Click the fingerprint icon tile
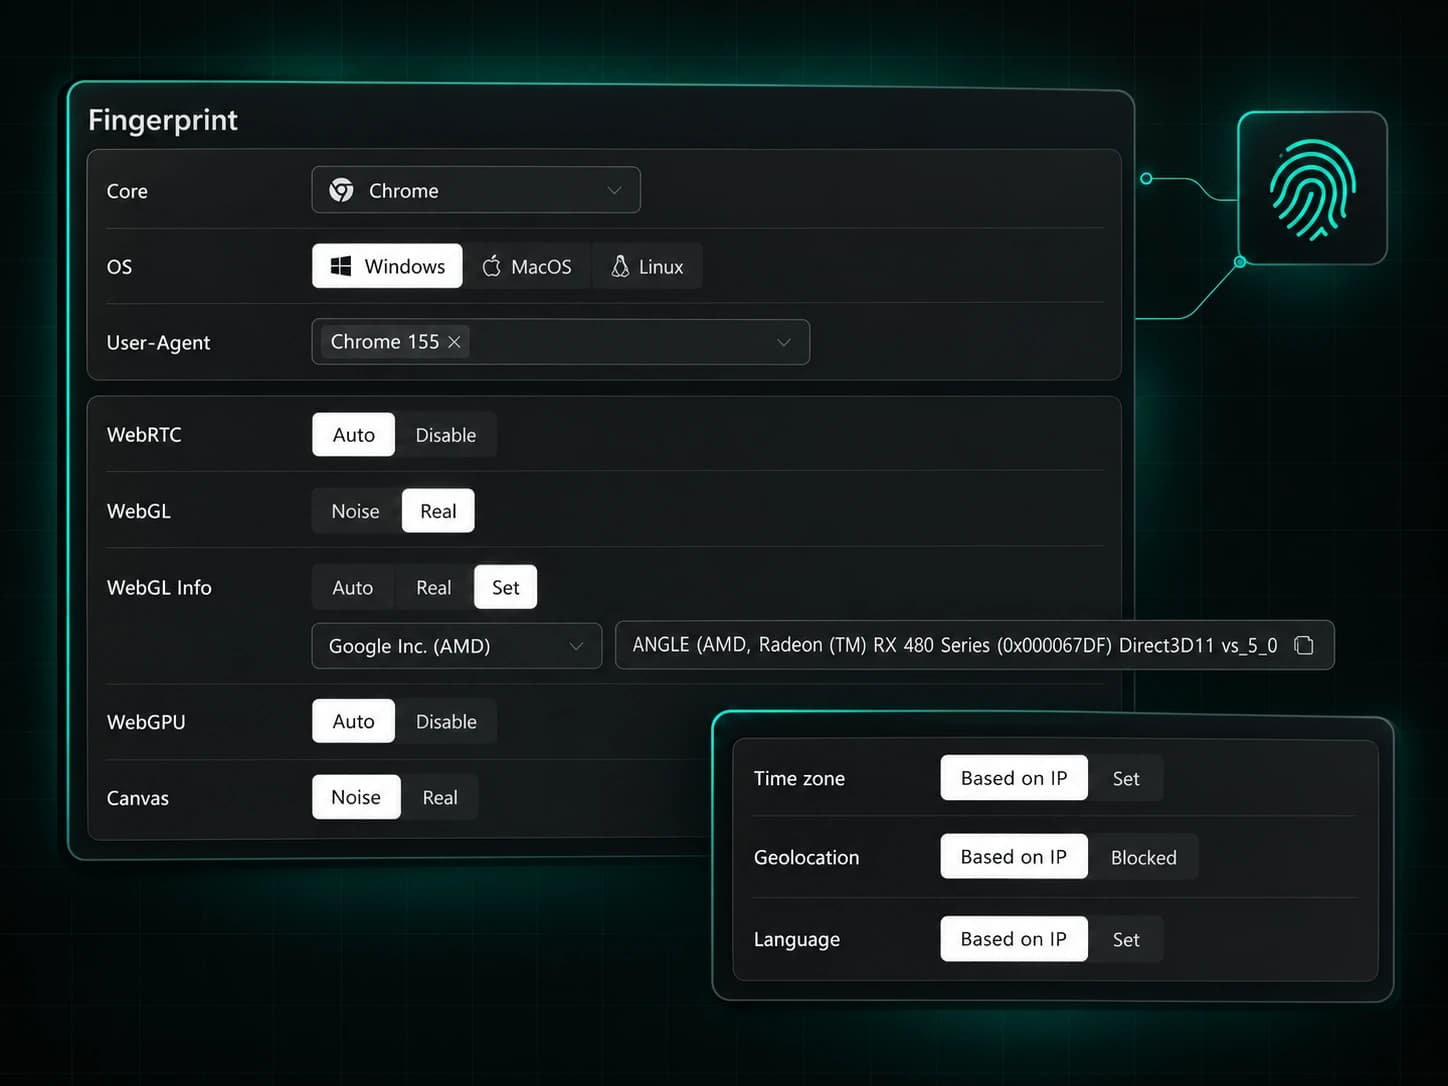 click(x=1312, y=188)
